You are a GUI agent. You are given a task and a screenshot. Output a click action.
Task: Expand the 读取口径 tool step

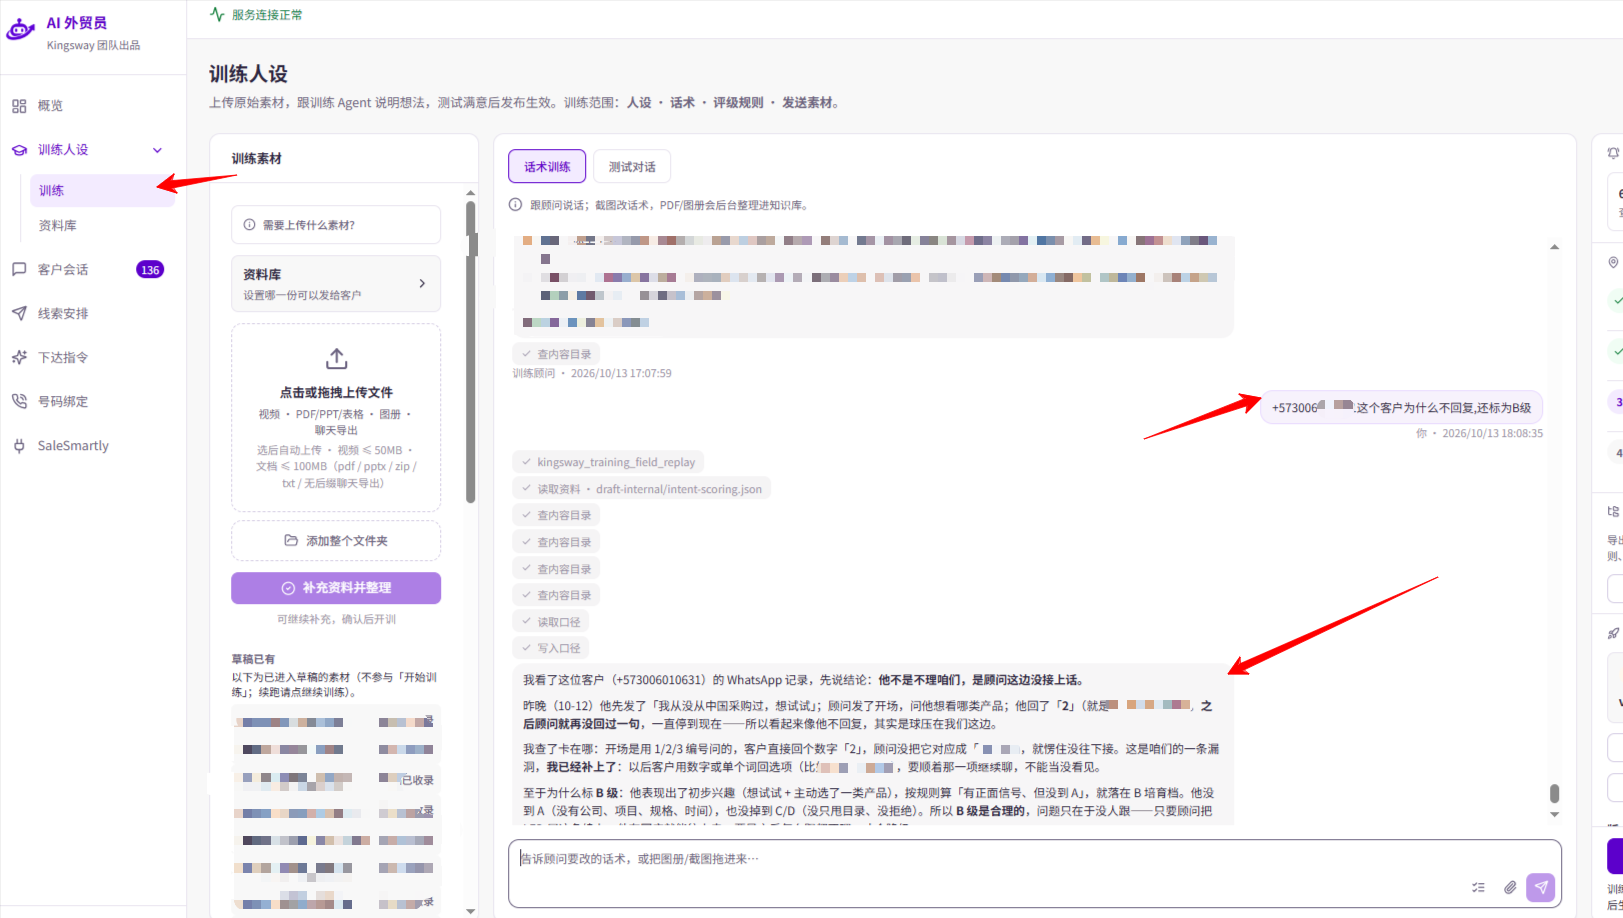tap(550, 622)
